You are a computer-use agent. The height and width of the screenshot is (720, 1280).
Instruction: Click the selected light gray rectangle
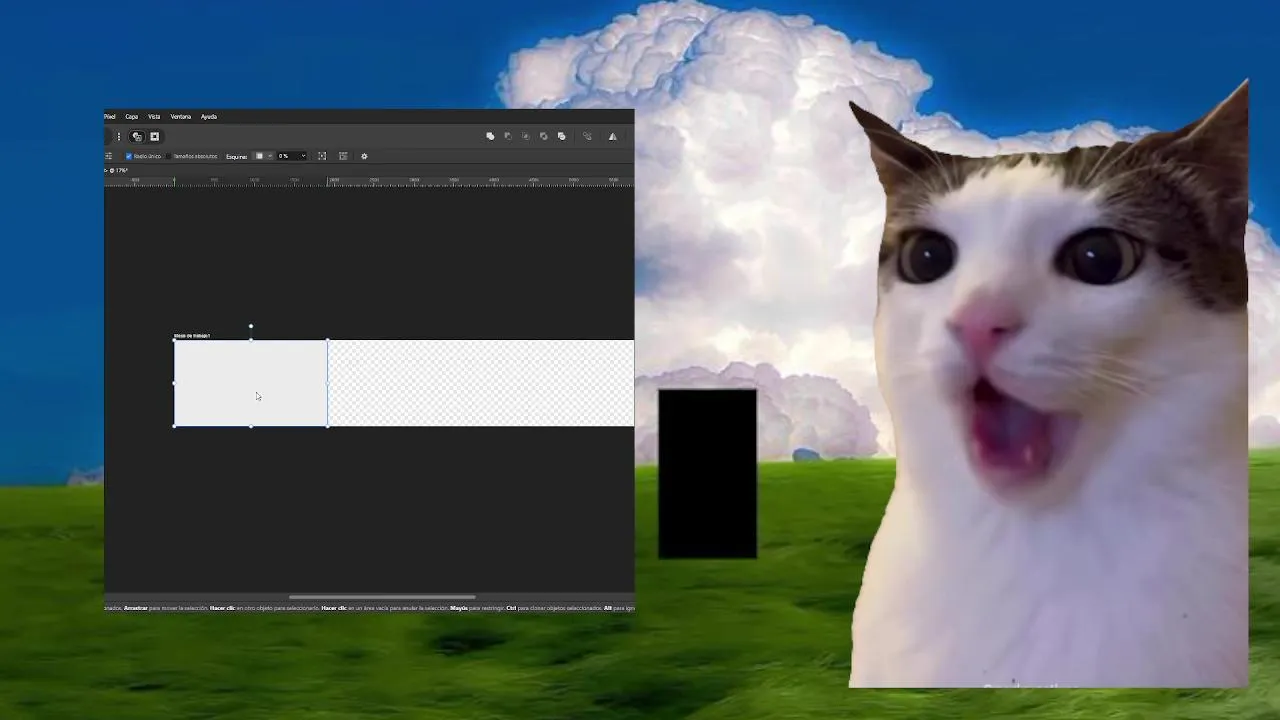point(251,383)
